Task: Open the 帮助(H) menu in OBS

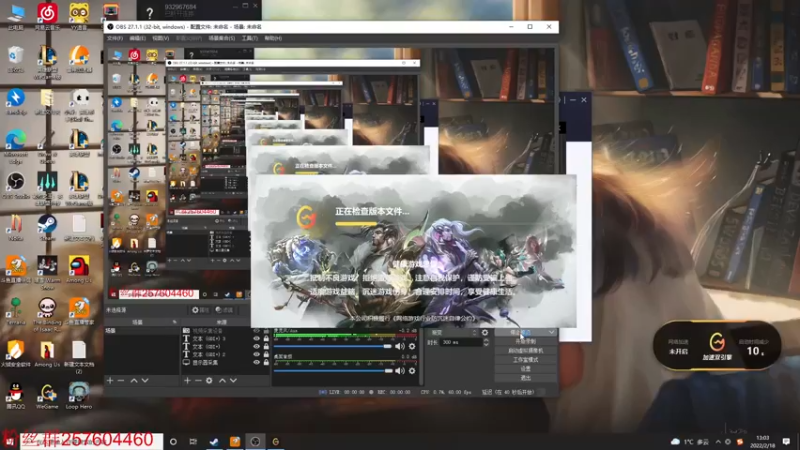Action: tap(273, 38)
